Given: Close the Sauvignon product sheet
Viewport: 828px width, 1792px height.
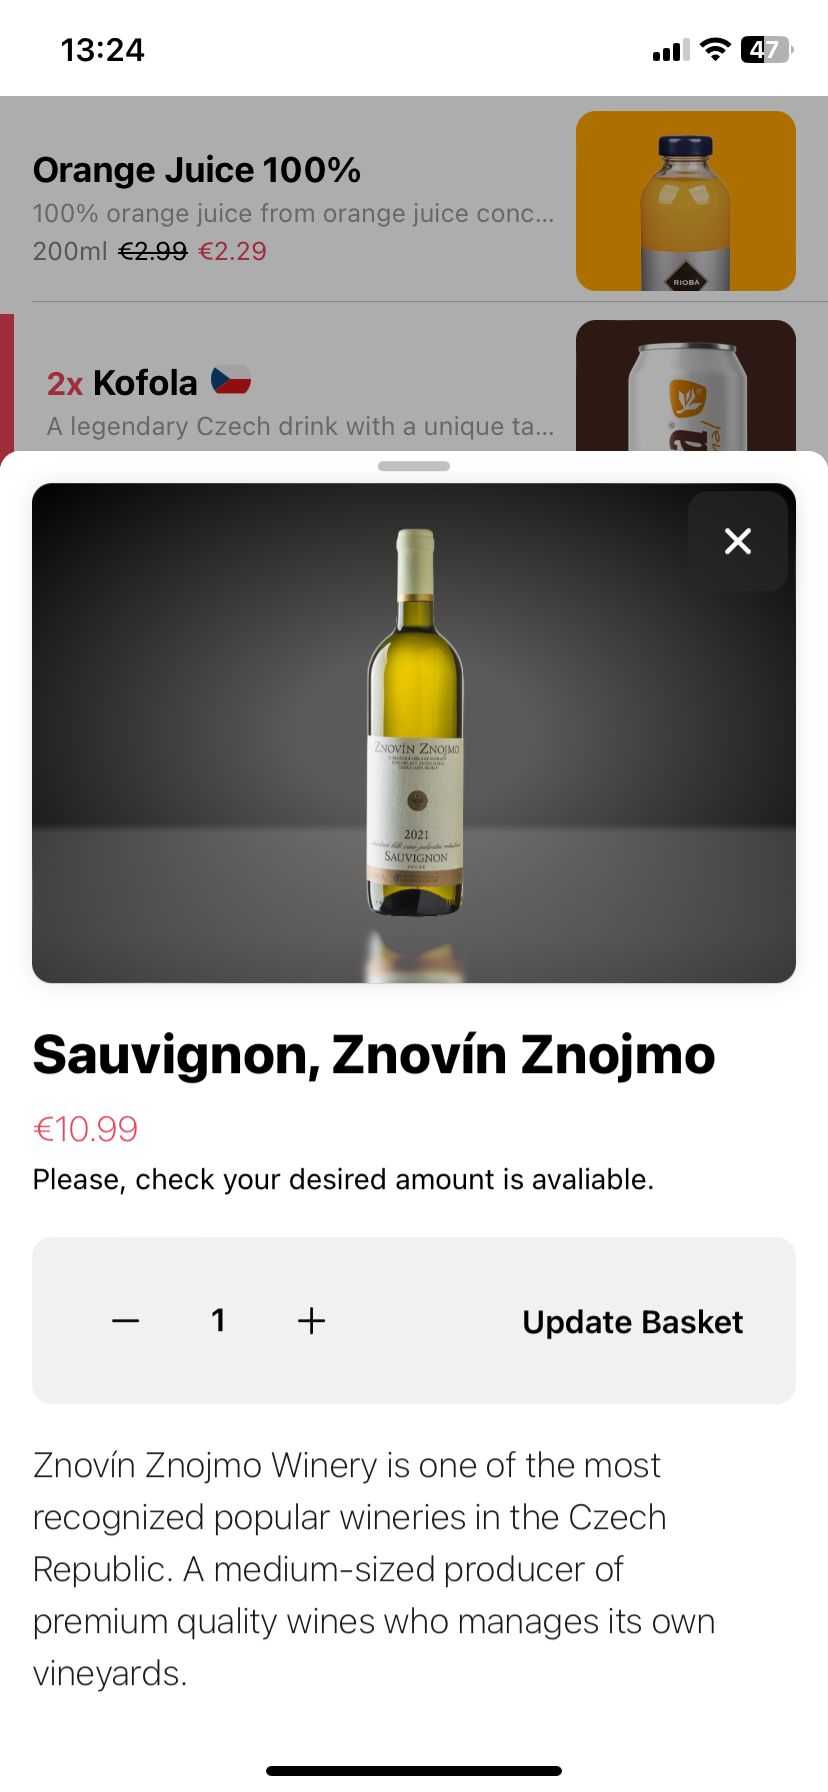Looking at the screenshot, I should pos(738,541).
